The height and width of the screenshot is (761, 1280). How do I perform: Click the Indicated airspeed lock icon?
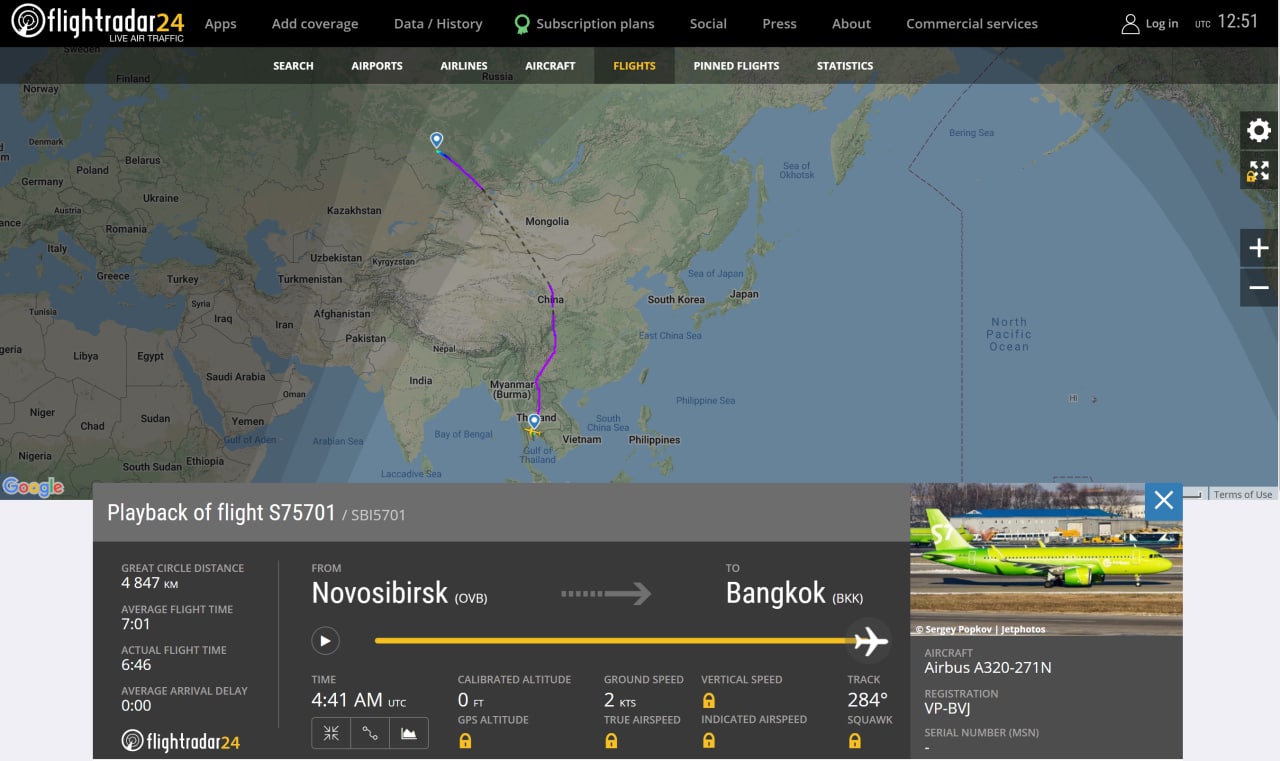click(709, 741)
